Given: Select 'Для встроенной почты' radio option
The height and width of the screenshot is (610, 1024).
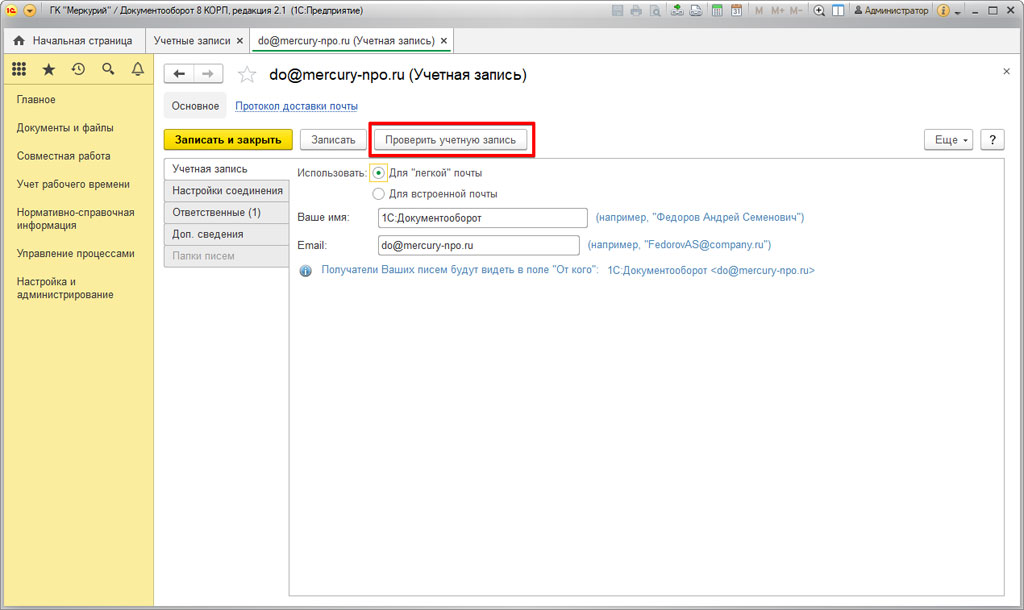Looking at the screenshot, I should click(x=378, y=194).
